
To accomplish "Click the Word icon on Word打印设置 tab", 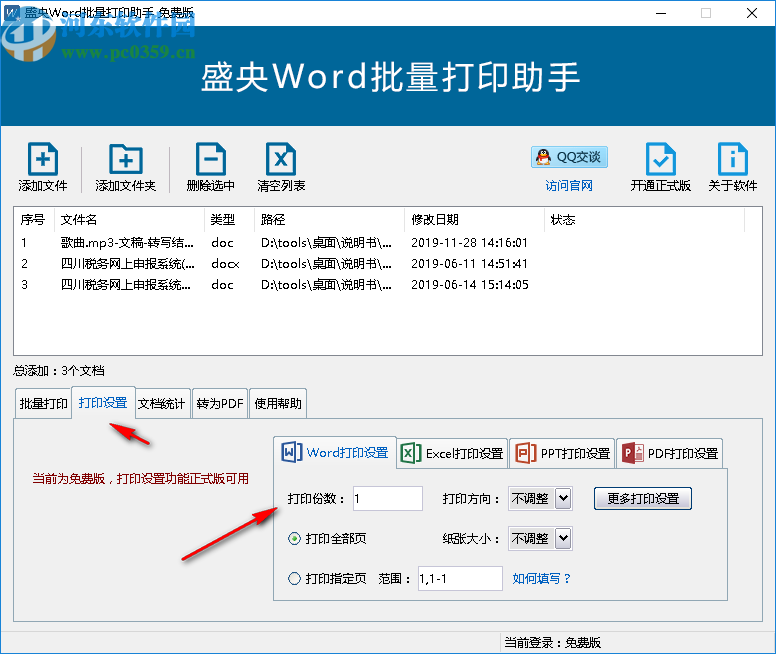I will tap(291, 452).
